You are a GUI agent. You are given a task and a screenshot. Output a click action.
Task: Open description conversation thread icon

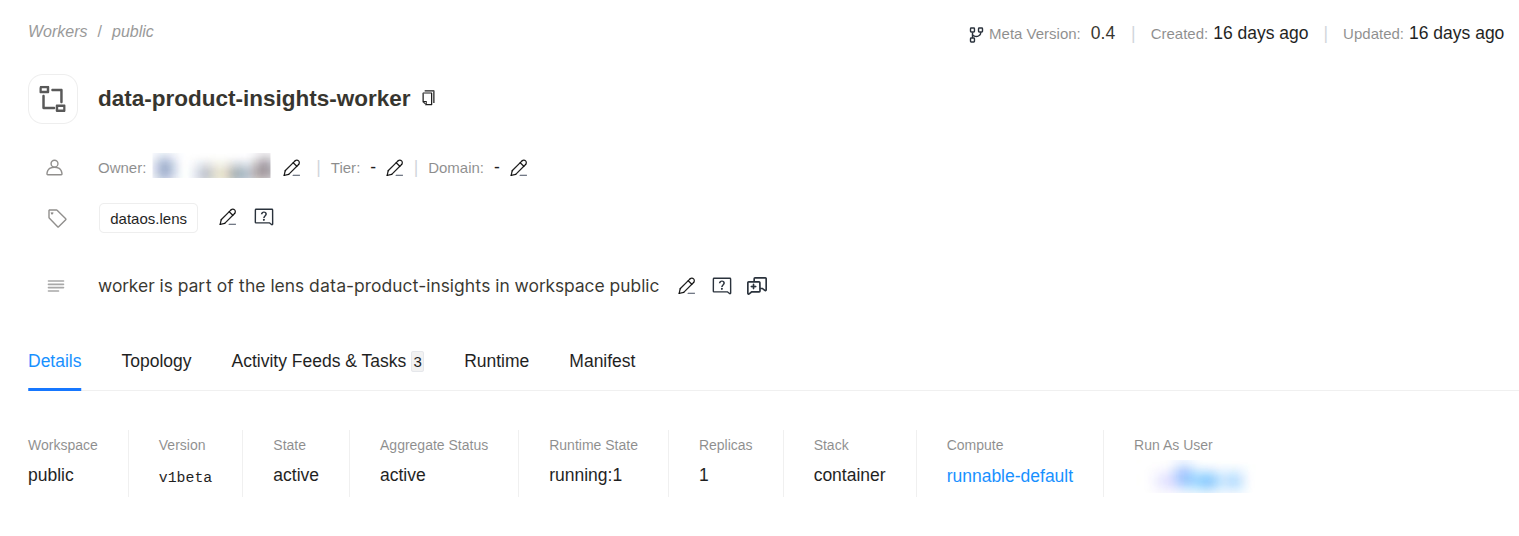(x=757, y=286)
